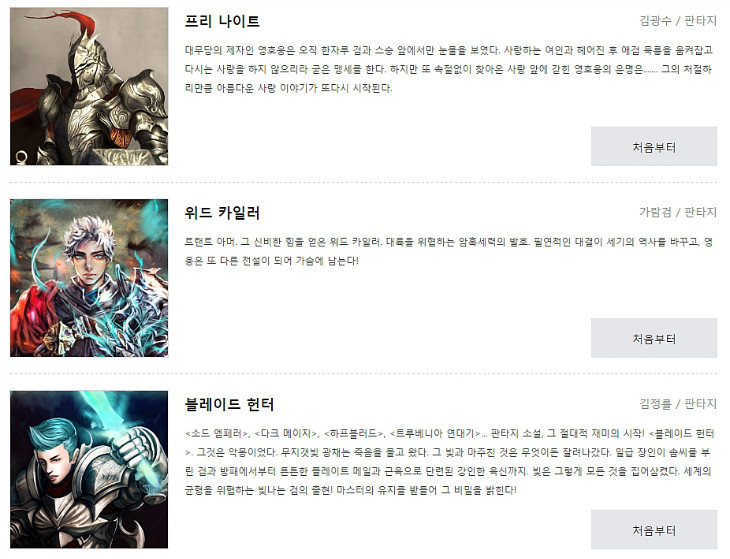This screenshot has width=730, height=559.
Task: Select the 블레이드 헌터 novel title
Action: tap(229, 404)
